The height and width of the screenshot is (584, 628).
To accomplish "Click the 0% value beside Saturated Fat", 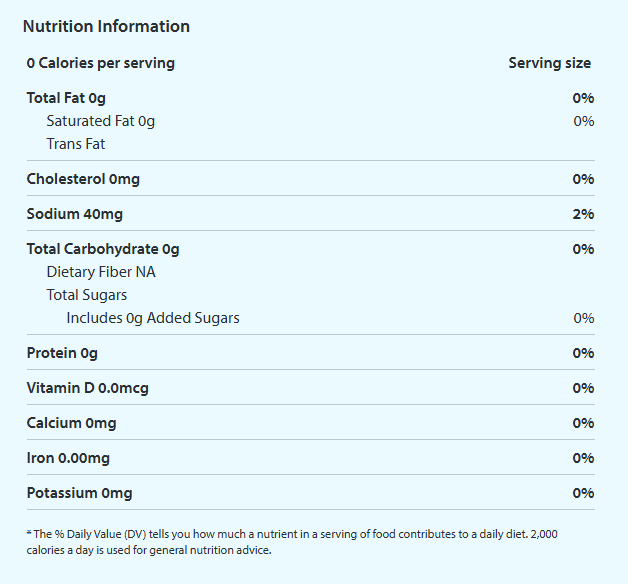I will point(584,121).
